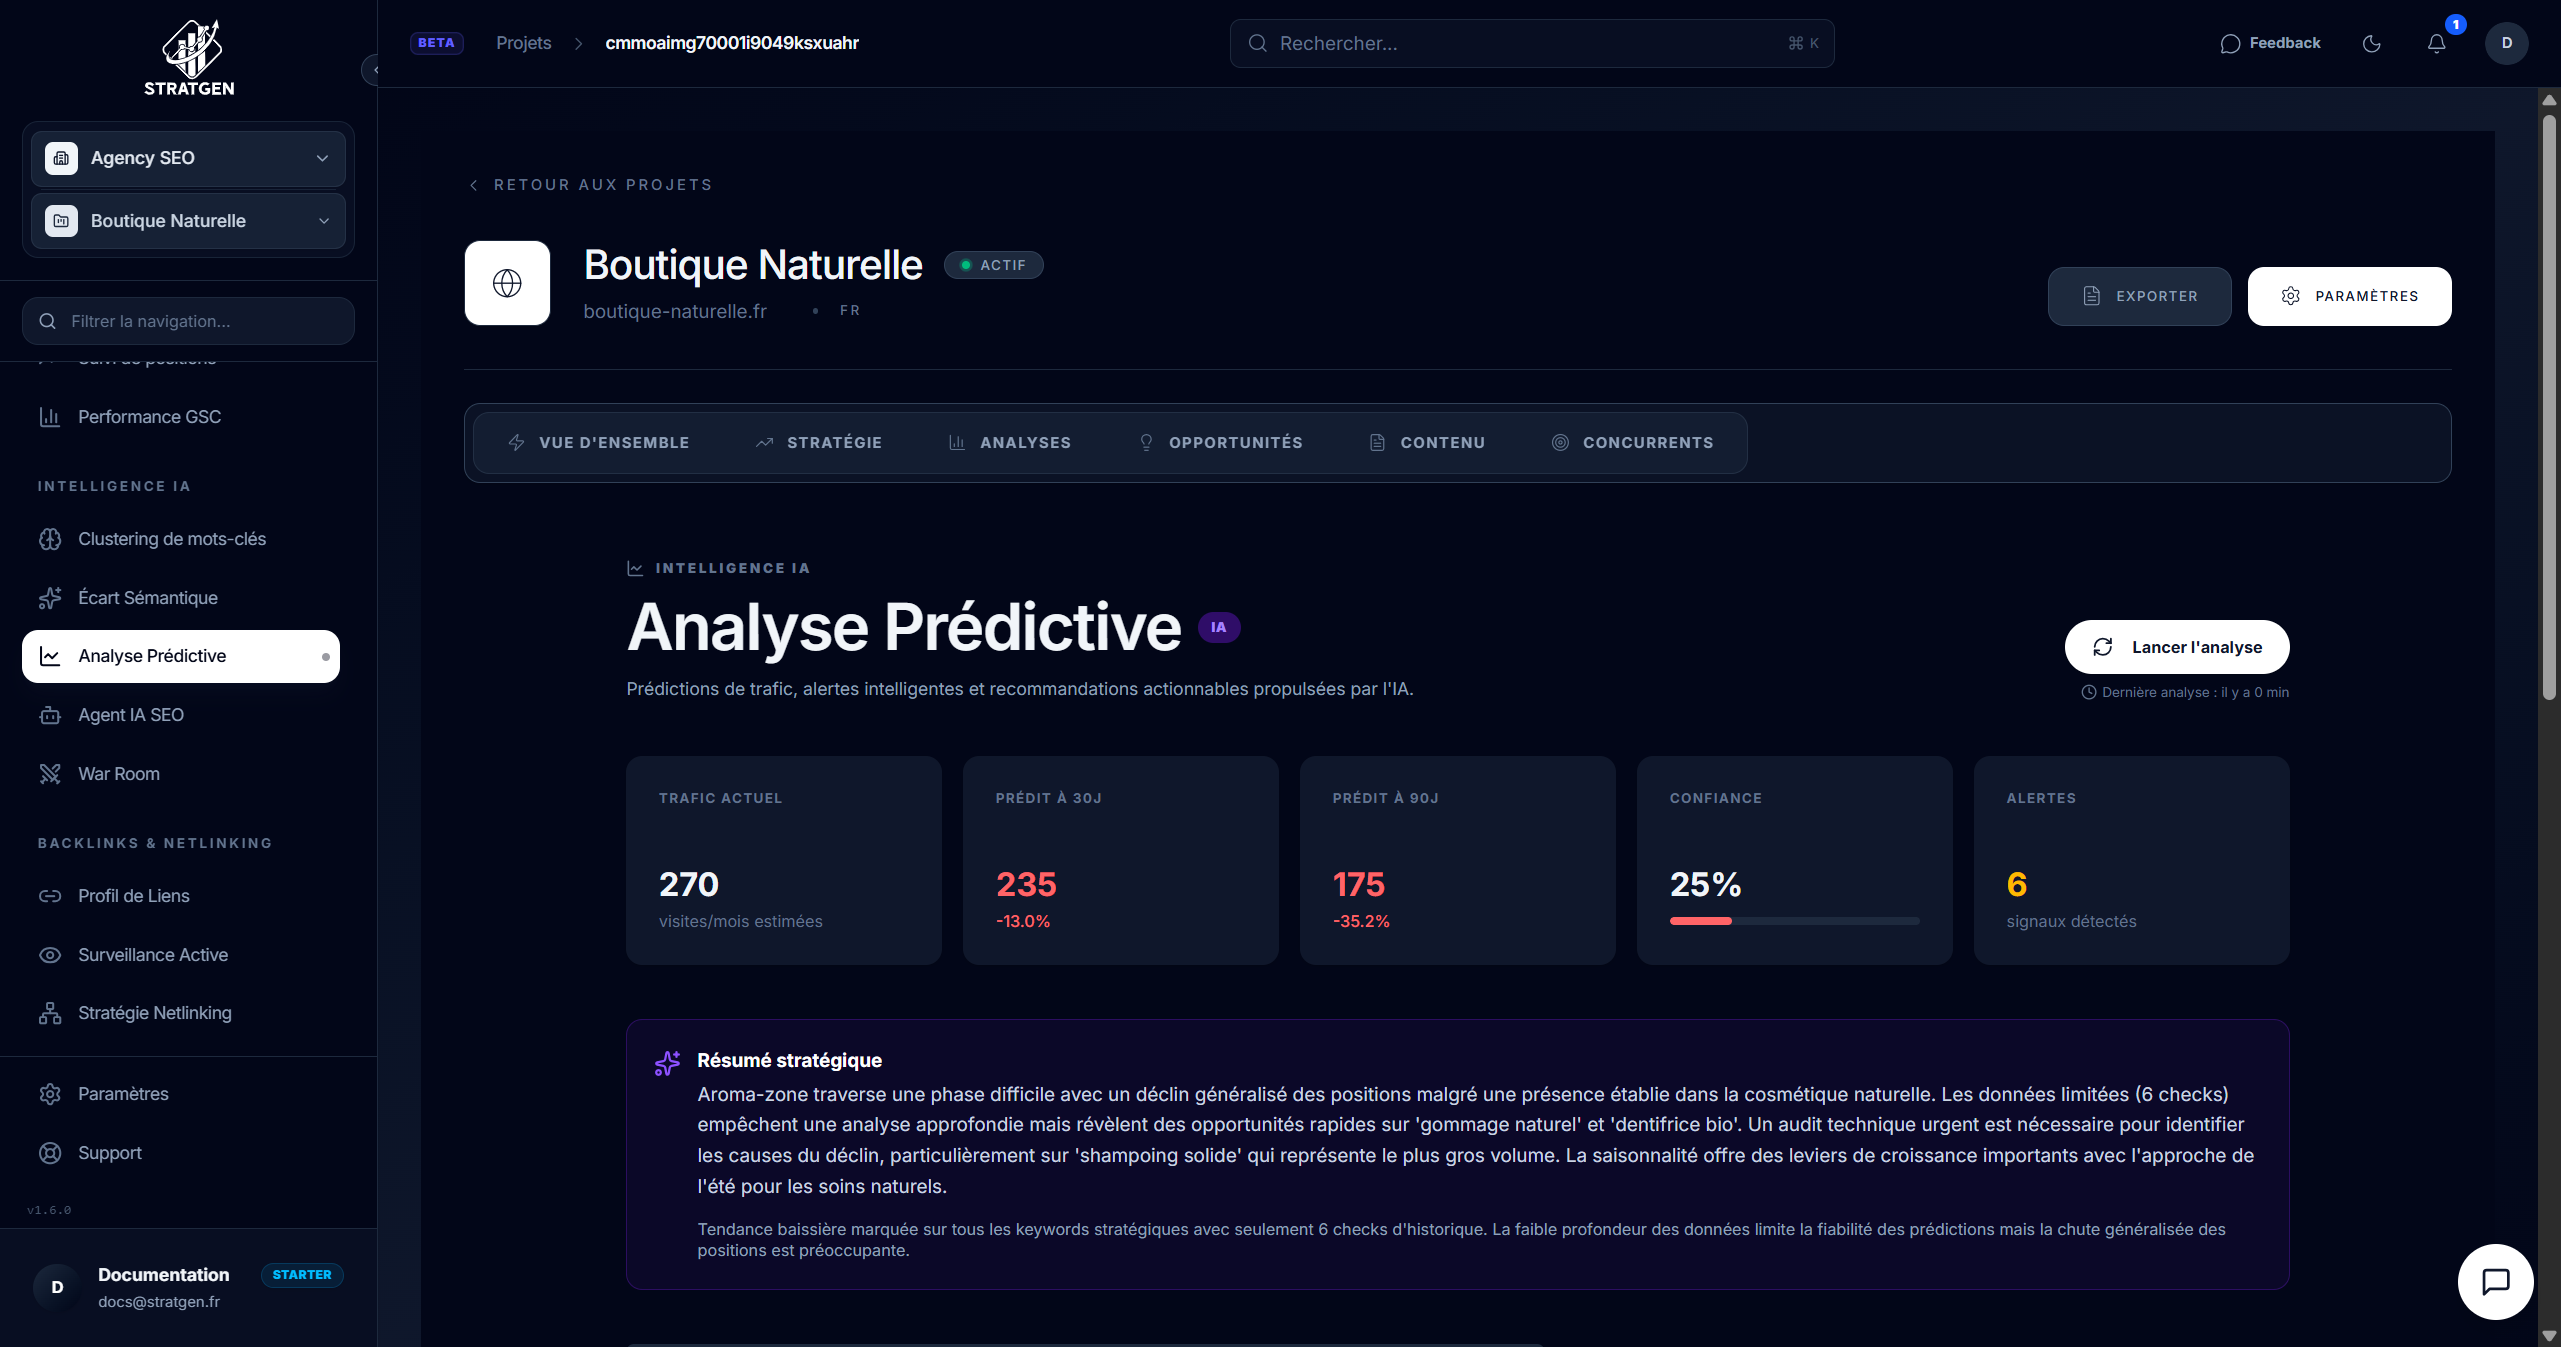Screen dimensions: 2561x1347
Task: Collapse the sidebar panel
Action: (x=372, y=70)
